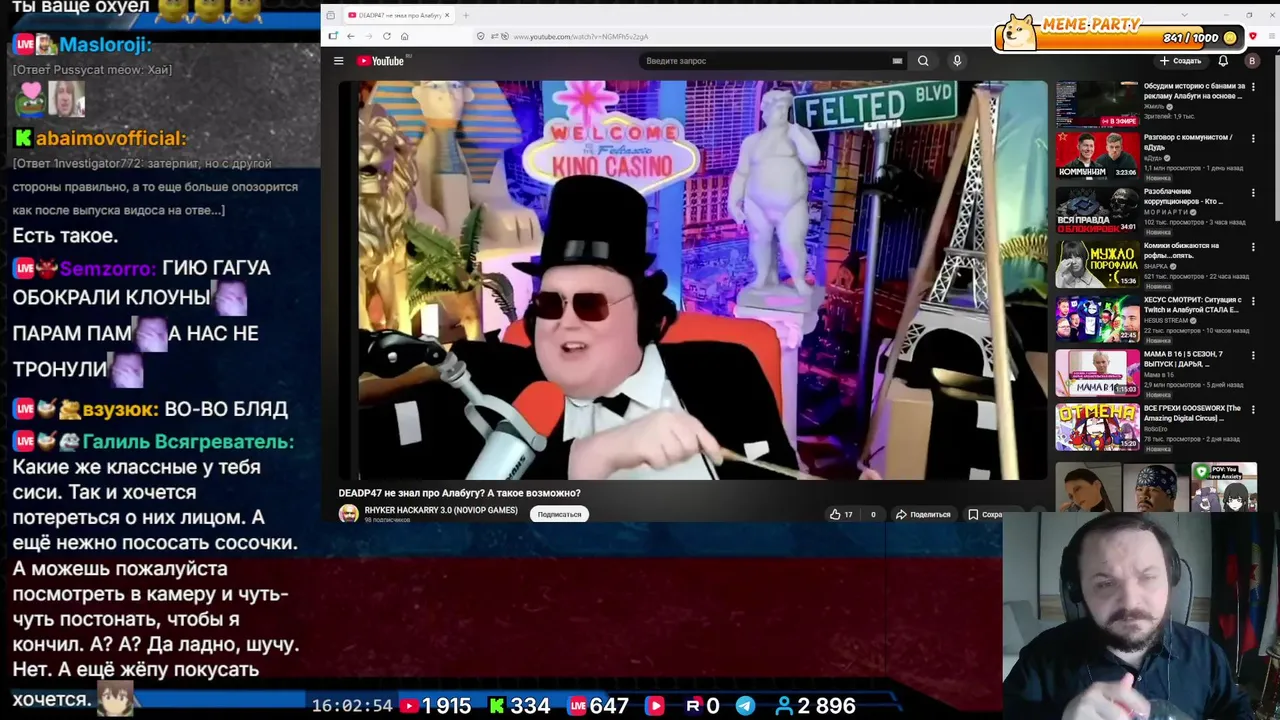Open options menu for Комики обижаются video
This screenshot has width=1280, height=720.
click(1253, 247)
